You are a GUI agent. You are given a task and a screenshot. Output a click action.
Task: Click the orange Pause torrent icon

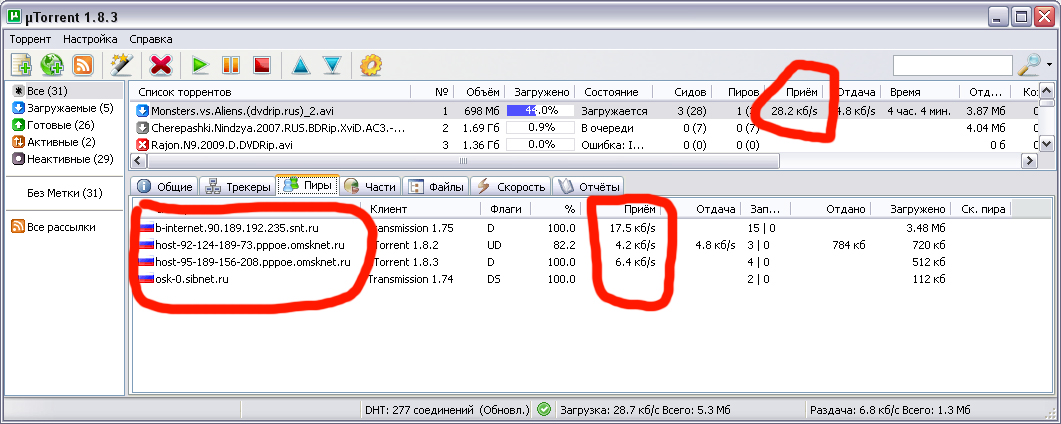[x=231, y=65]
